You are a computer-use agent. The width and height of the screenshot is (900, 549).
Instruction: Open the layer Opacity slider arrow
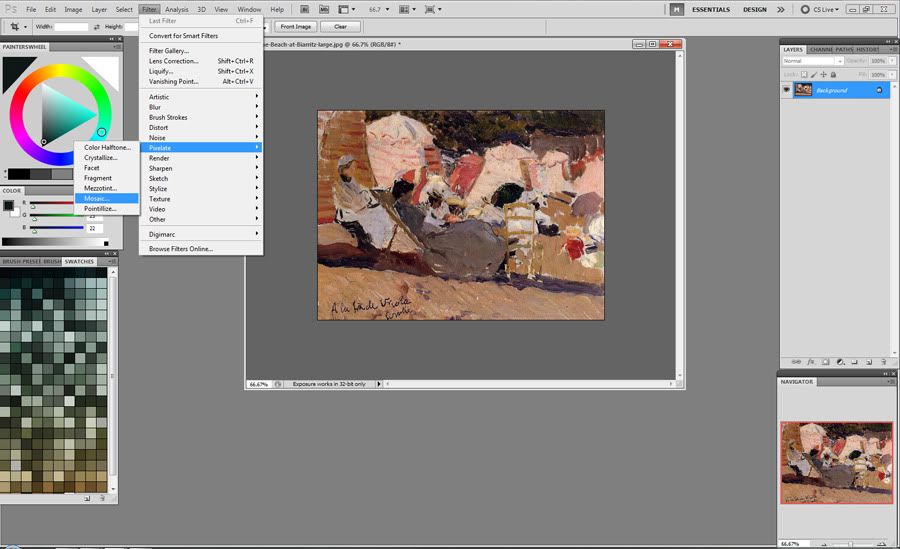pos(893,61)
